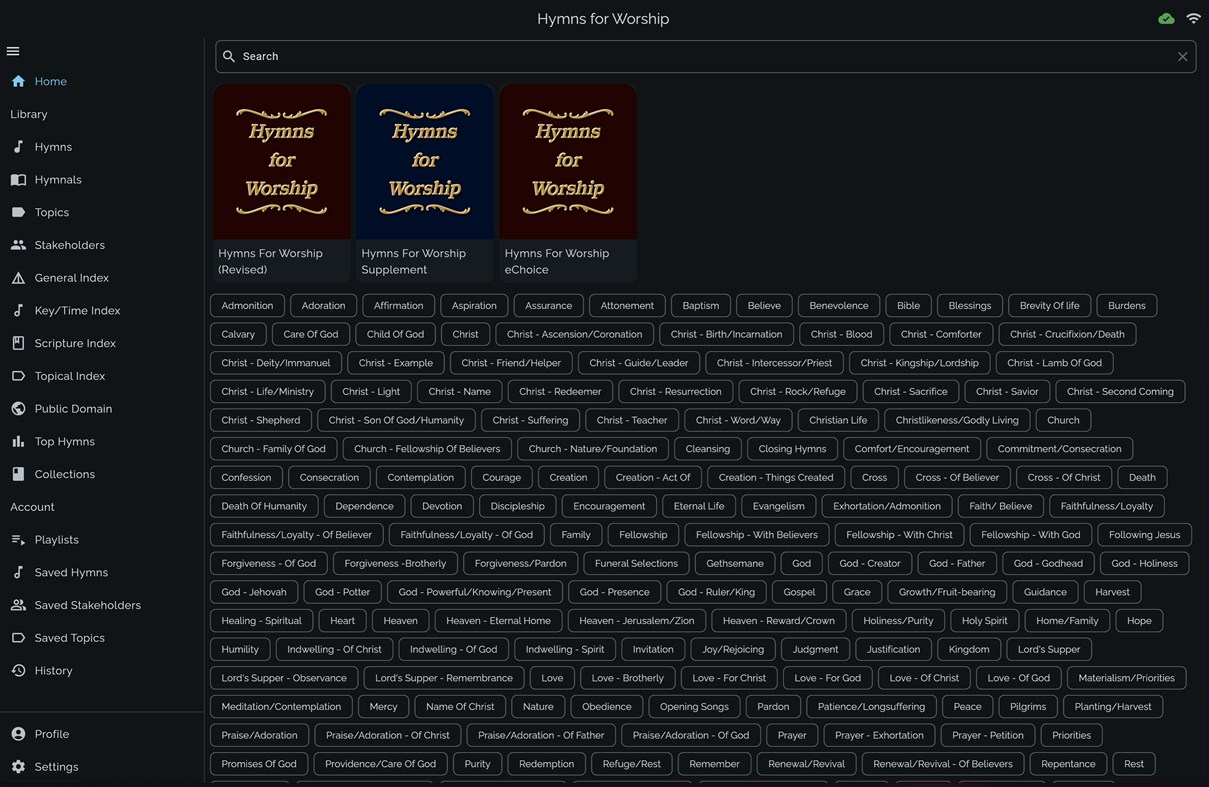Collapse the sidebar using the hamburger icon

pyautogui.click(x=13, y=50)
